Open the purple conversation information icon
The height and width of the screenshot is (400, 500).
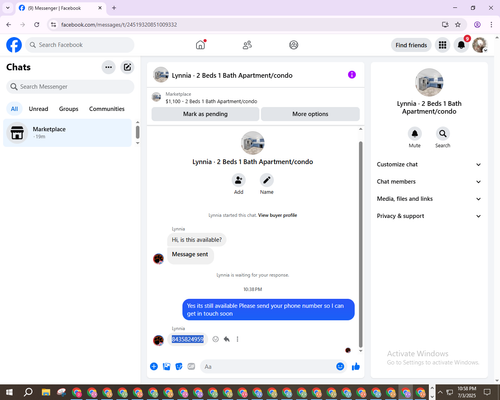click(x=352, y=75)
